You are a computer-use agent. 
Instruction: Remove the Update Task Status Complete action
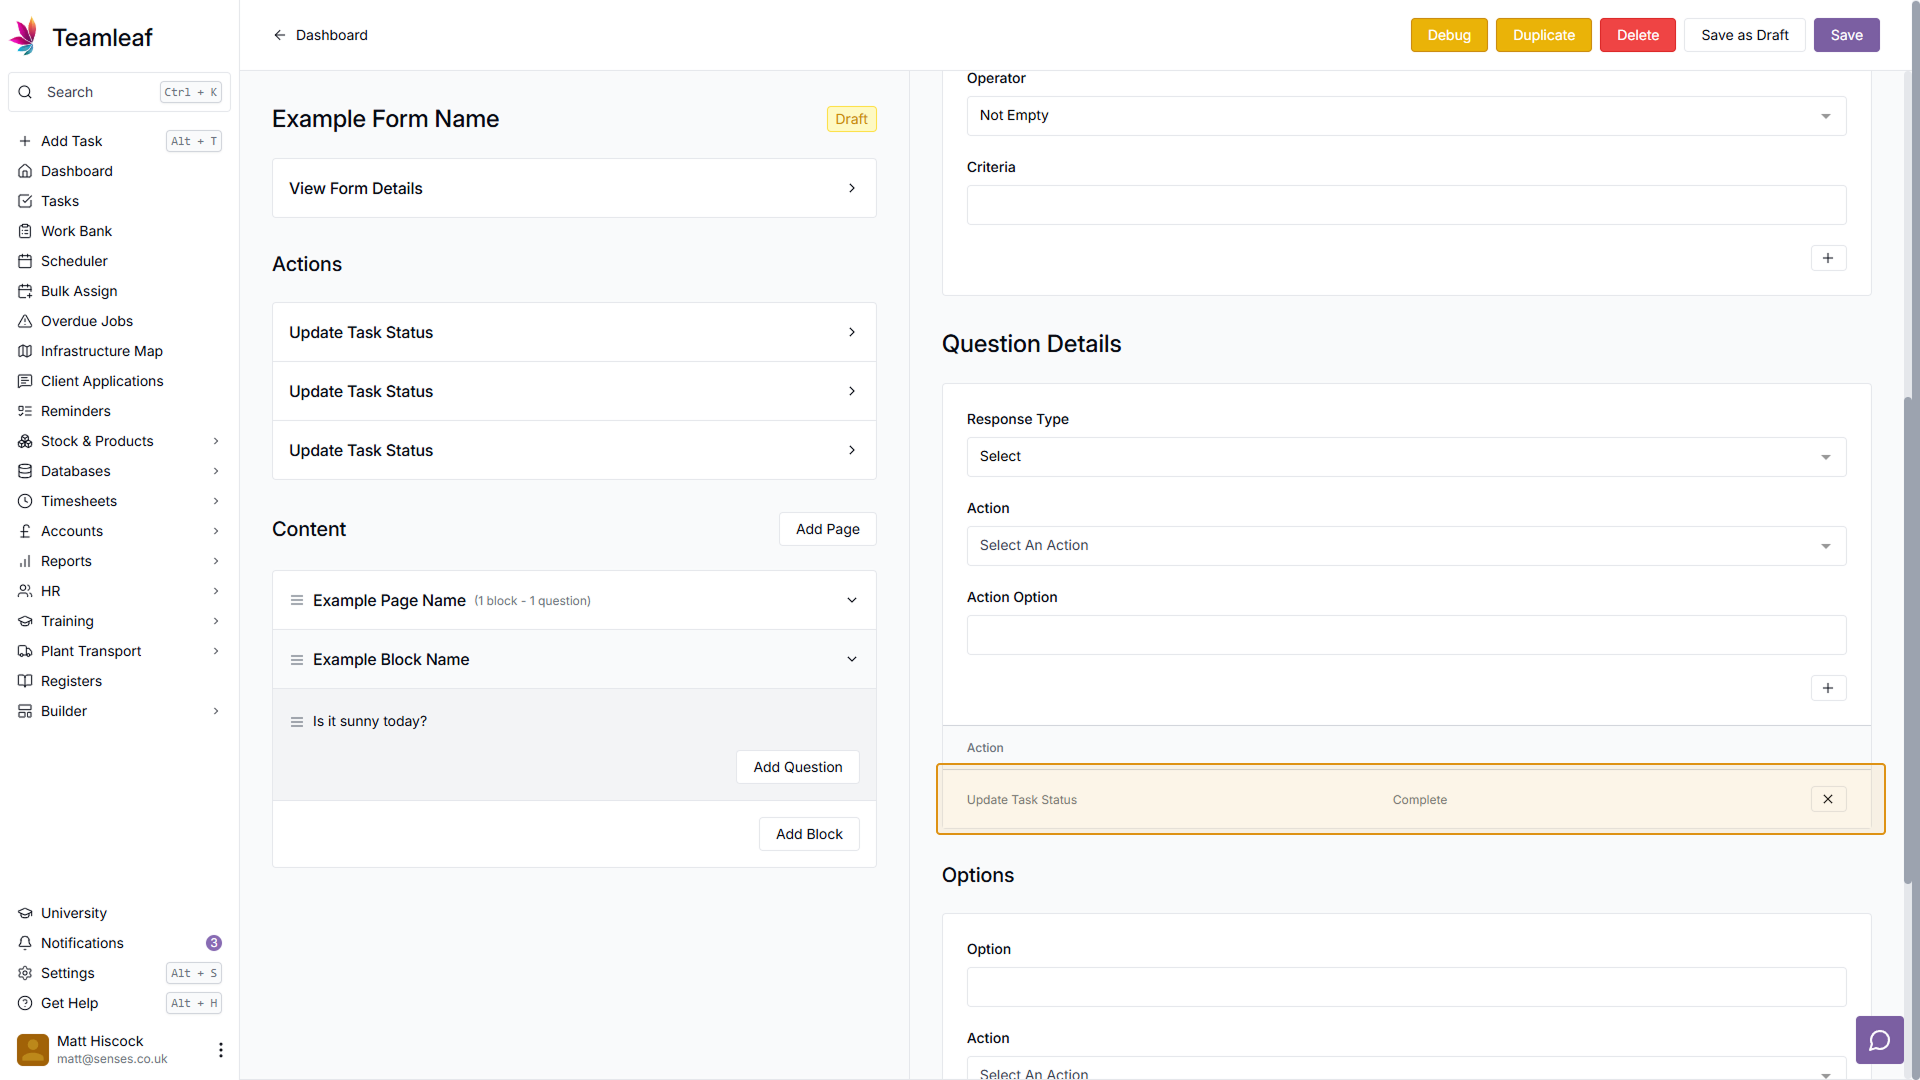tap(1827, 799)
